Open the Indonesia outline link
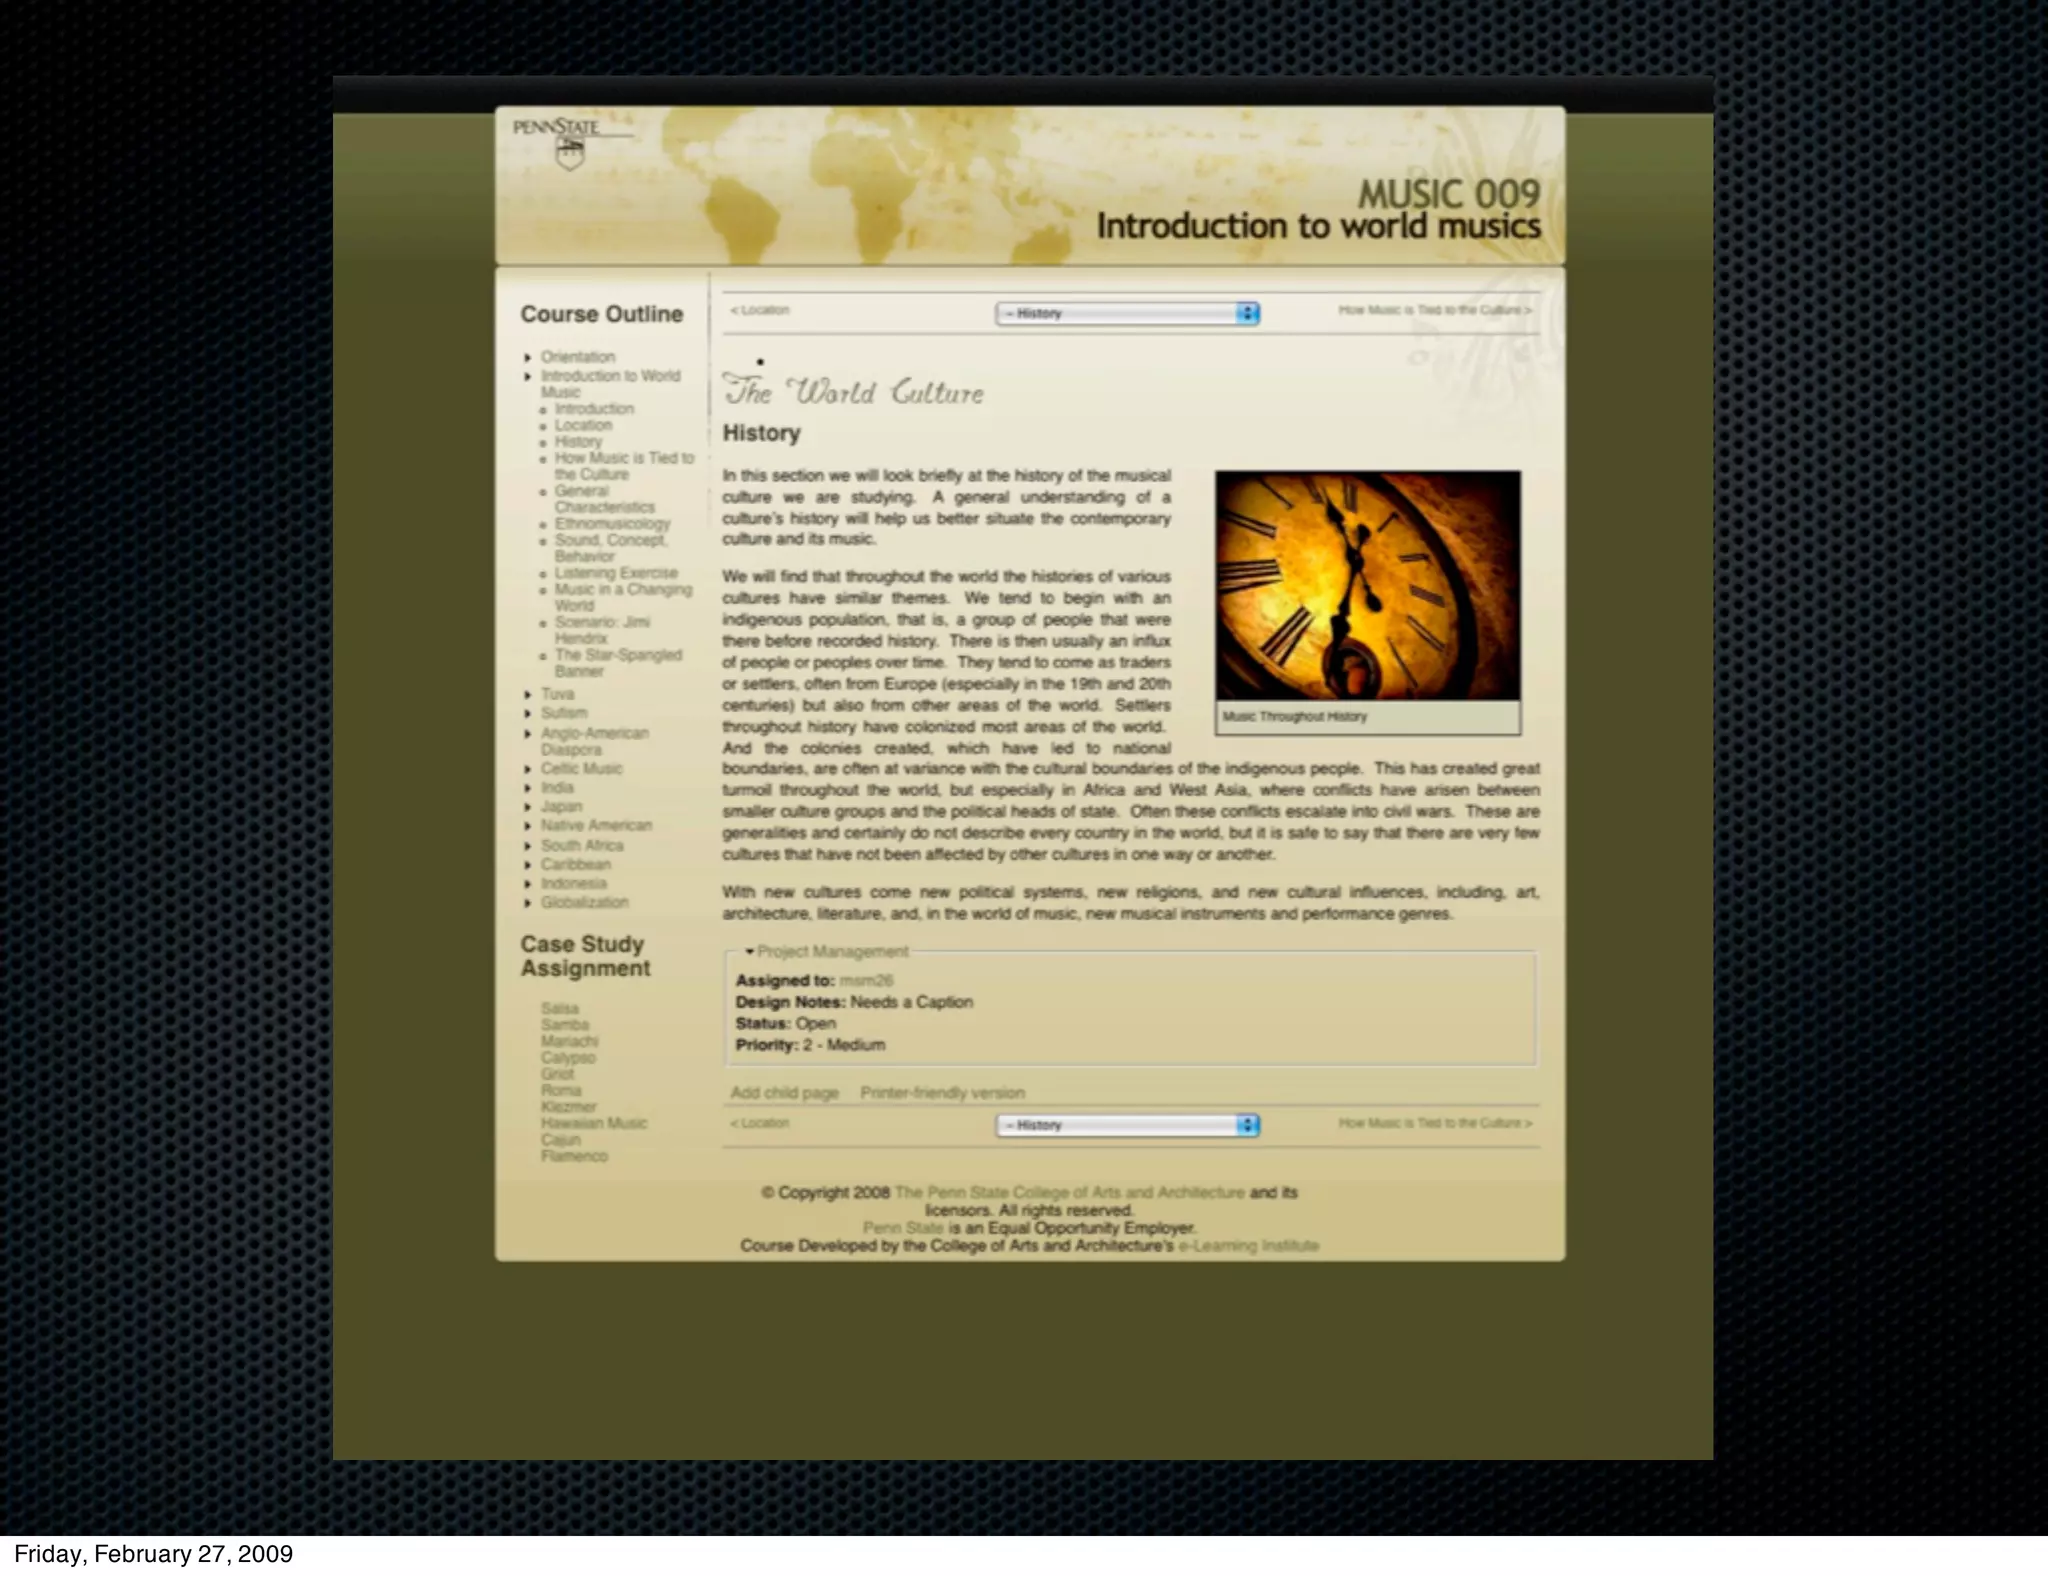This screenshot has width=2048, height=1576. (574, 883)
